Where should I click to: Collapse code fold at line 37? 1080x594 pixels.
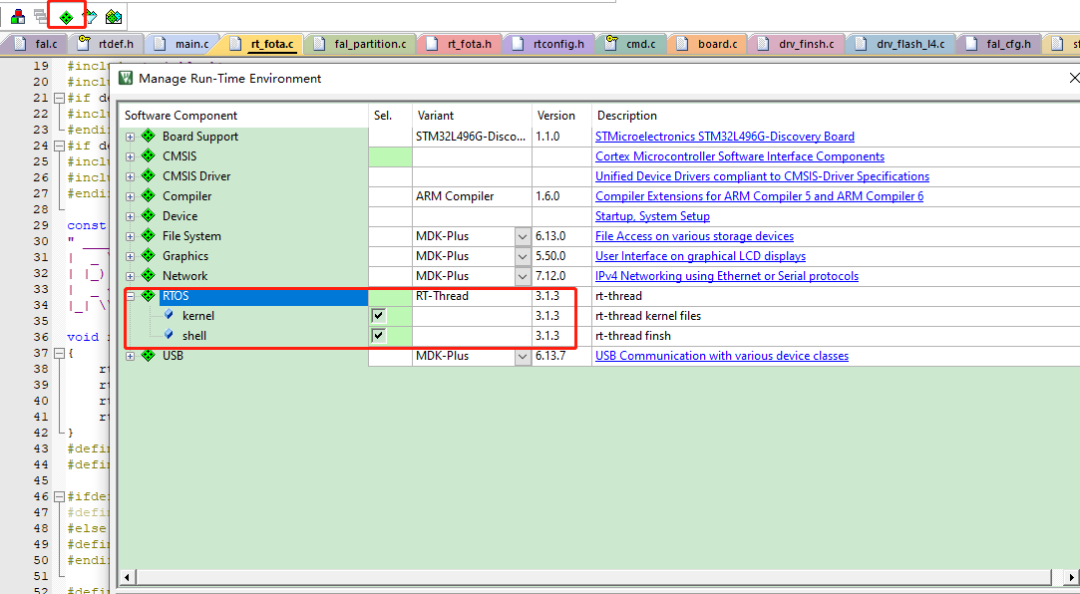coord(59,353)
